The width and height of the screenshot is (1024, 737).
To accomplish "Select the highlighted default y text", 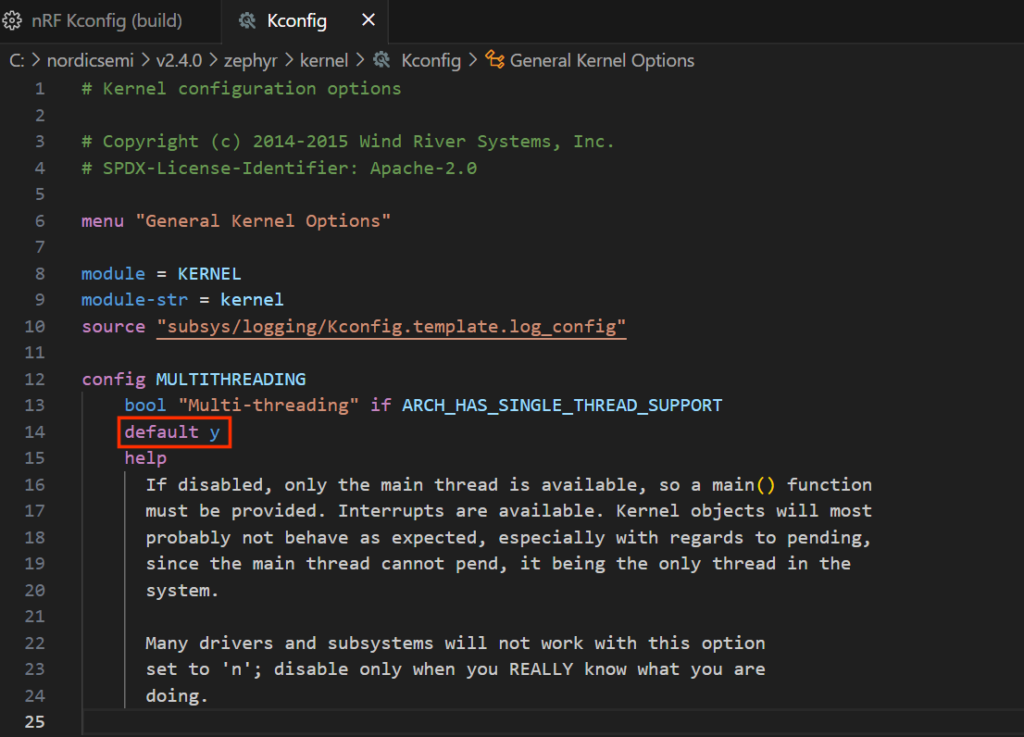I will (x=172, y=431).
